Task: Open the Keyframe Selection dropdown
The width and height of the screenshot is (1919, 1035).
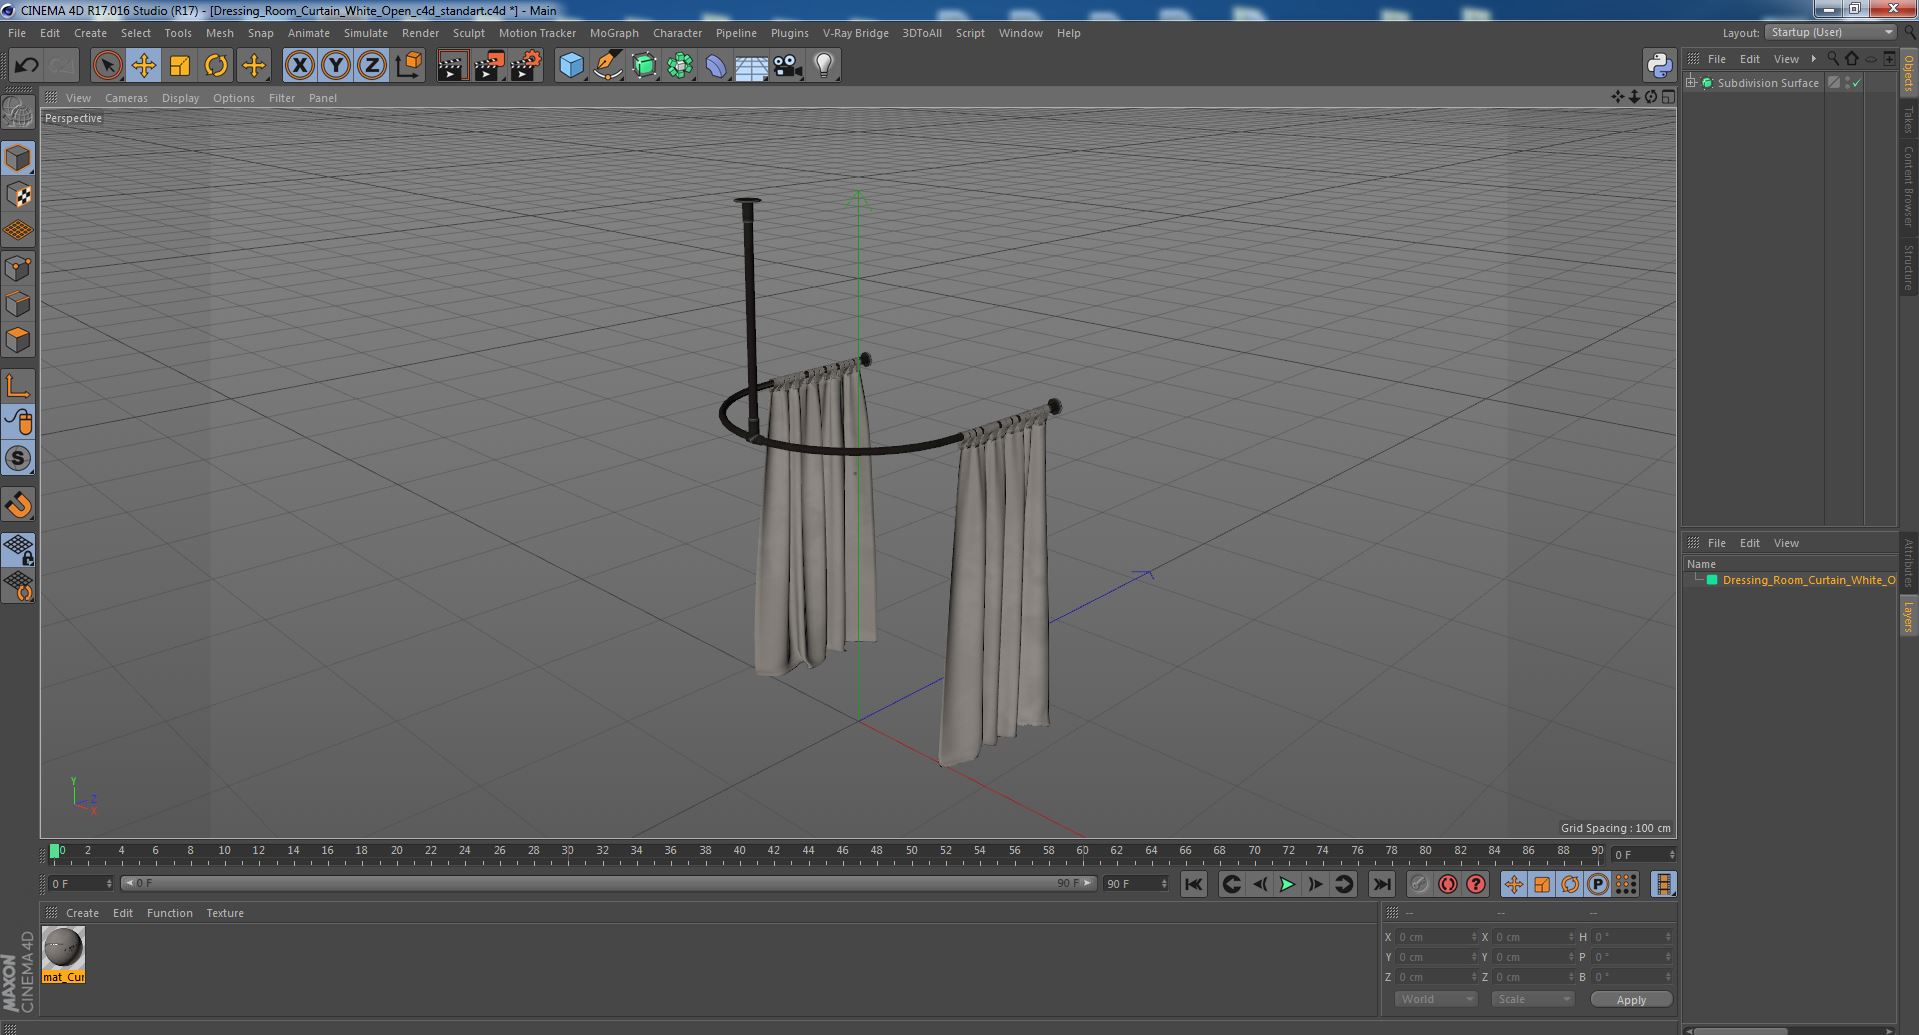Action: [x=1476, y=884]
